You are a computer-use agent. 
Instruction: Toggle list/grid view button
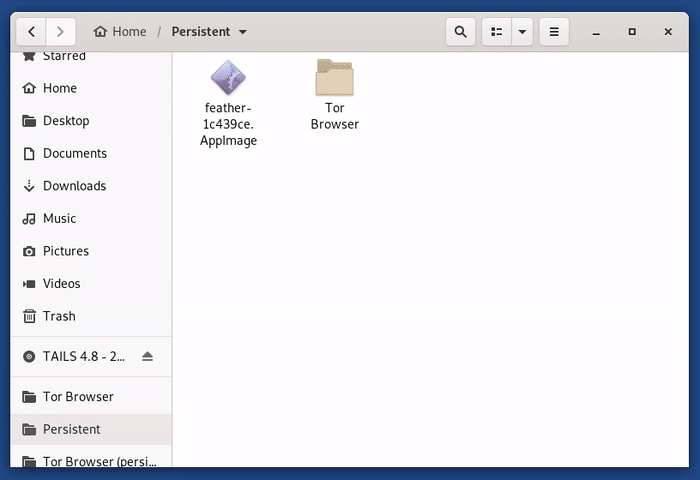point(496,32)
